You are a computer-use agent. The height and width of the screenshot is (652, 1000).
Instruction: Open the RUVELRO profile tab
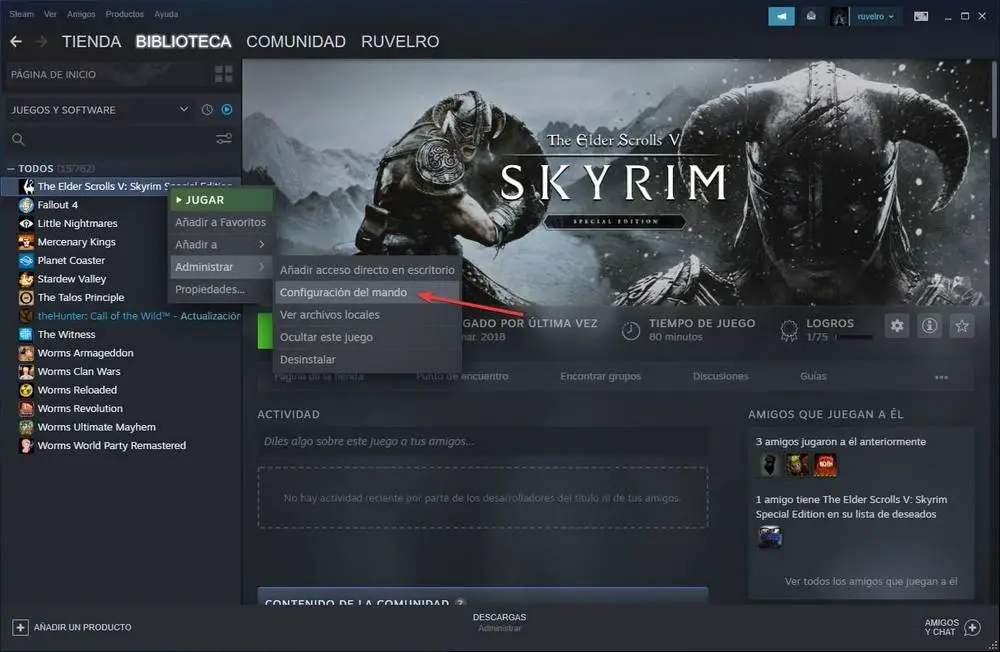click(400, 41)
